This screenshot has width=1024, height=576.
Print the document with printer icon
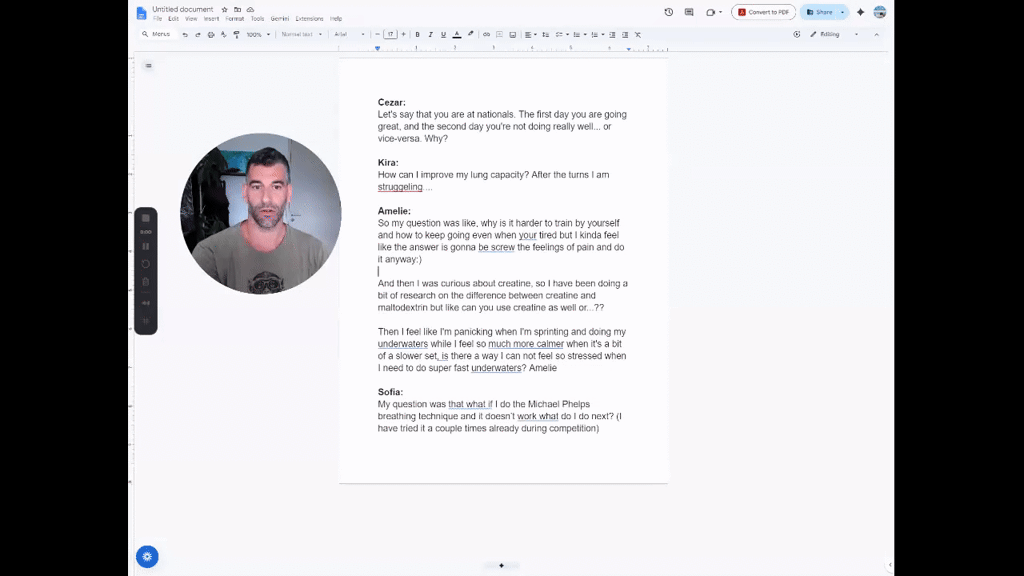[211, 35]
